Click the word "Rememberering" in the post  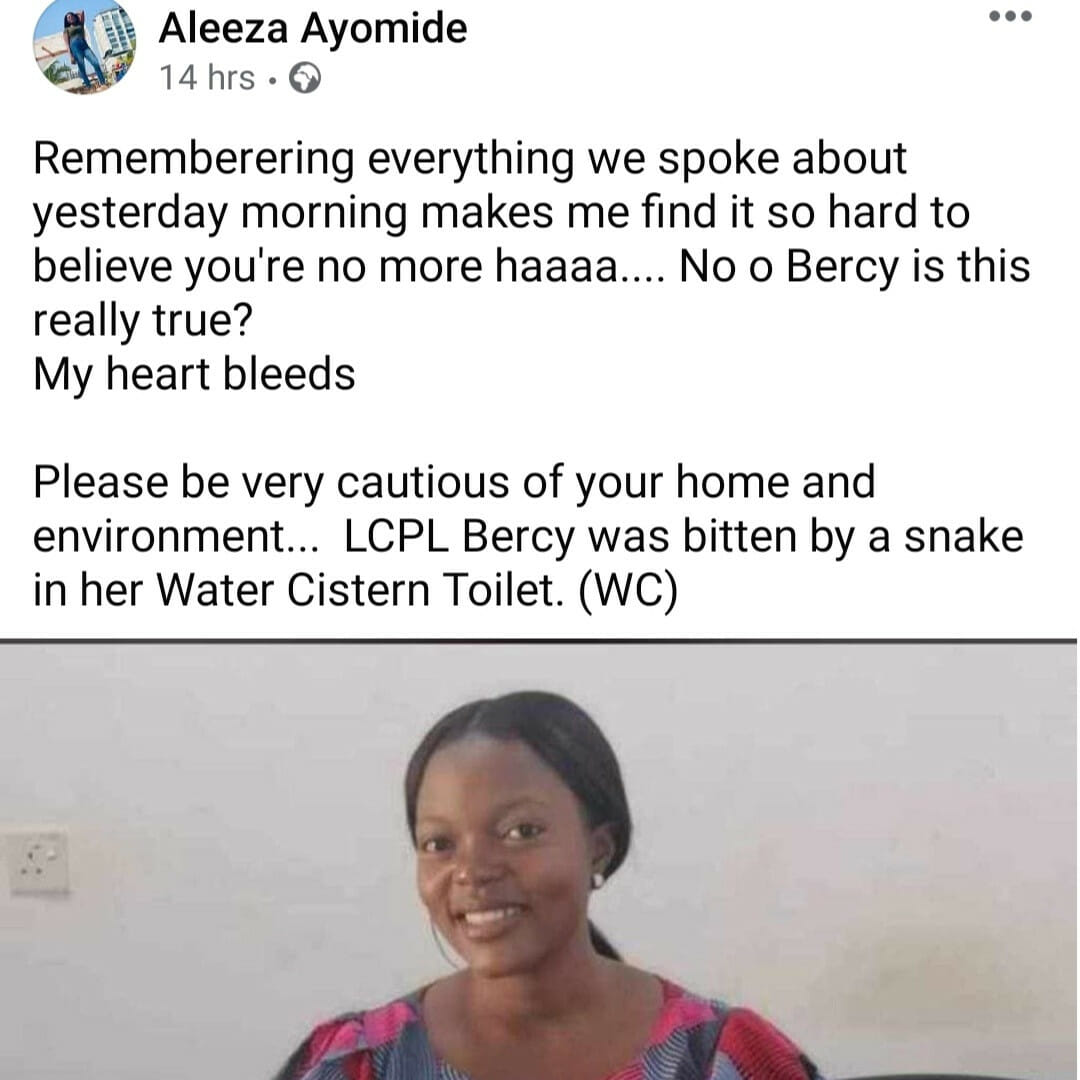(x=192, y=159)
